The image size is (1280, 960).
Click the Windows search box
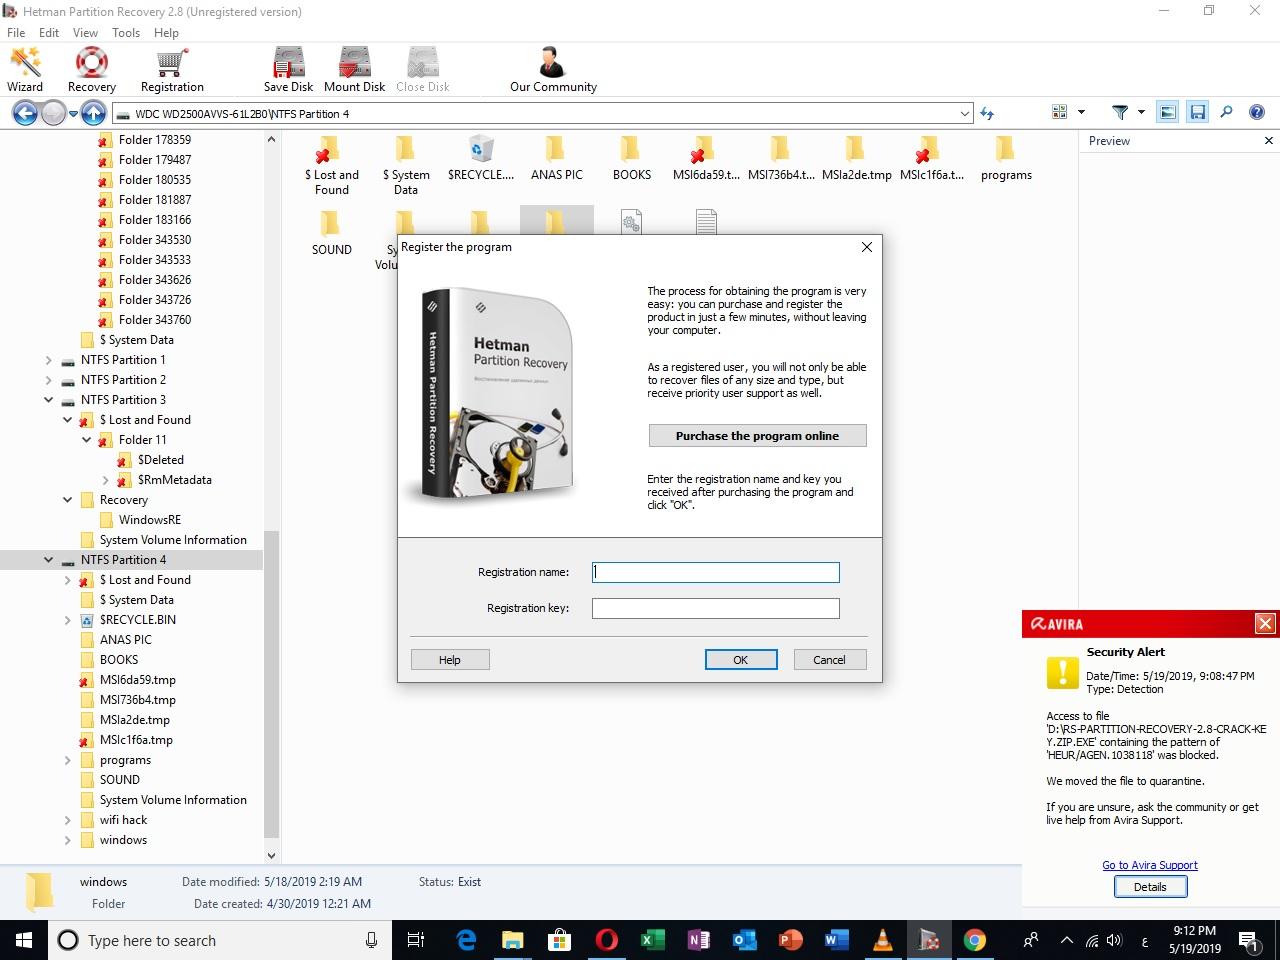tap(219, 940)
